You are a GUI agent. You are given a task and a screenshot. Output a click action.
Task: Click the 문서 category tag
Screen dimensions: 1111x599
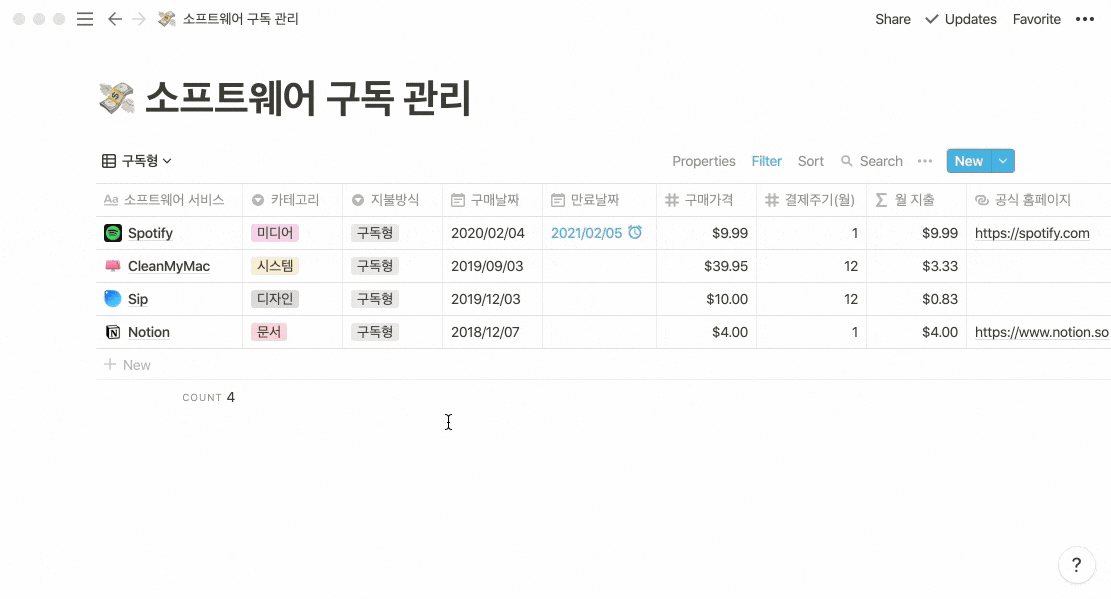pyautogui.click(x=269, y=332)
